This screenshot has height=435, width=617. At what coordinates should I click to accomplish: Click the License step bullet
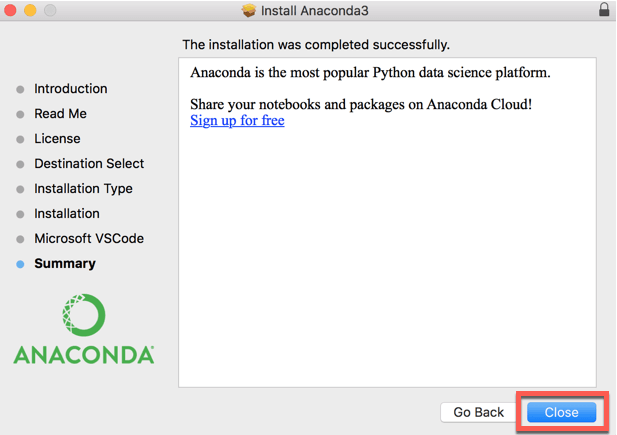point(20,139)
